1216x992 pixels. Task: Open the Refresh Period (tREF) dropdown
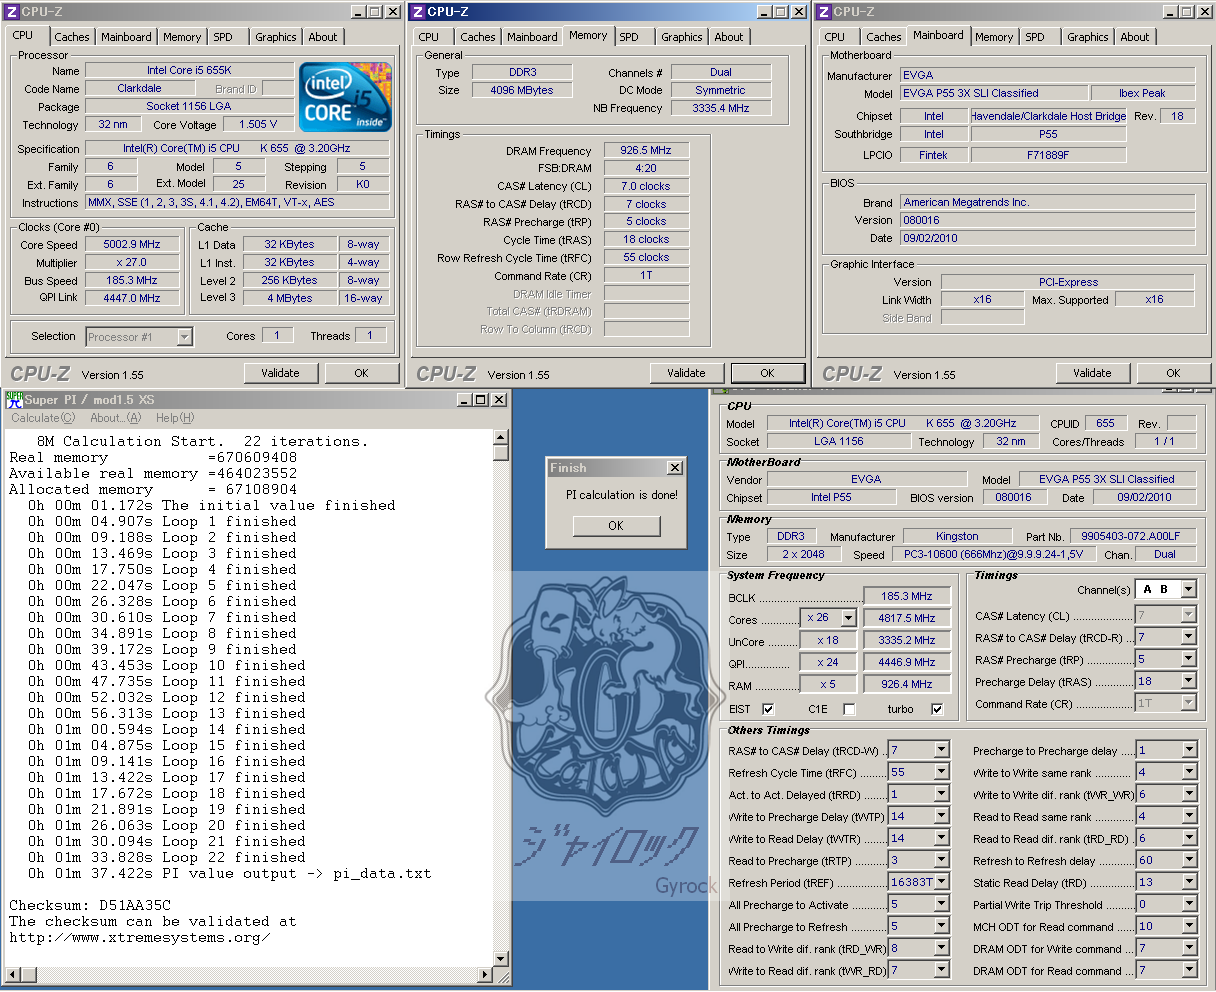941,882
